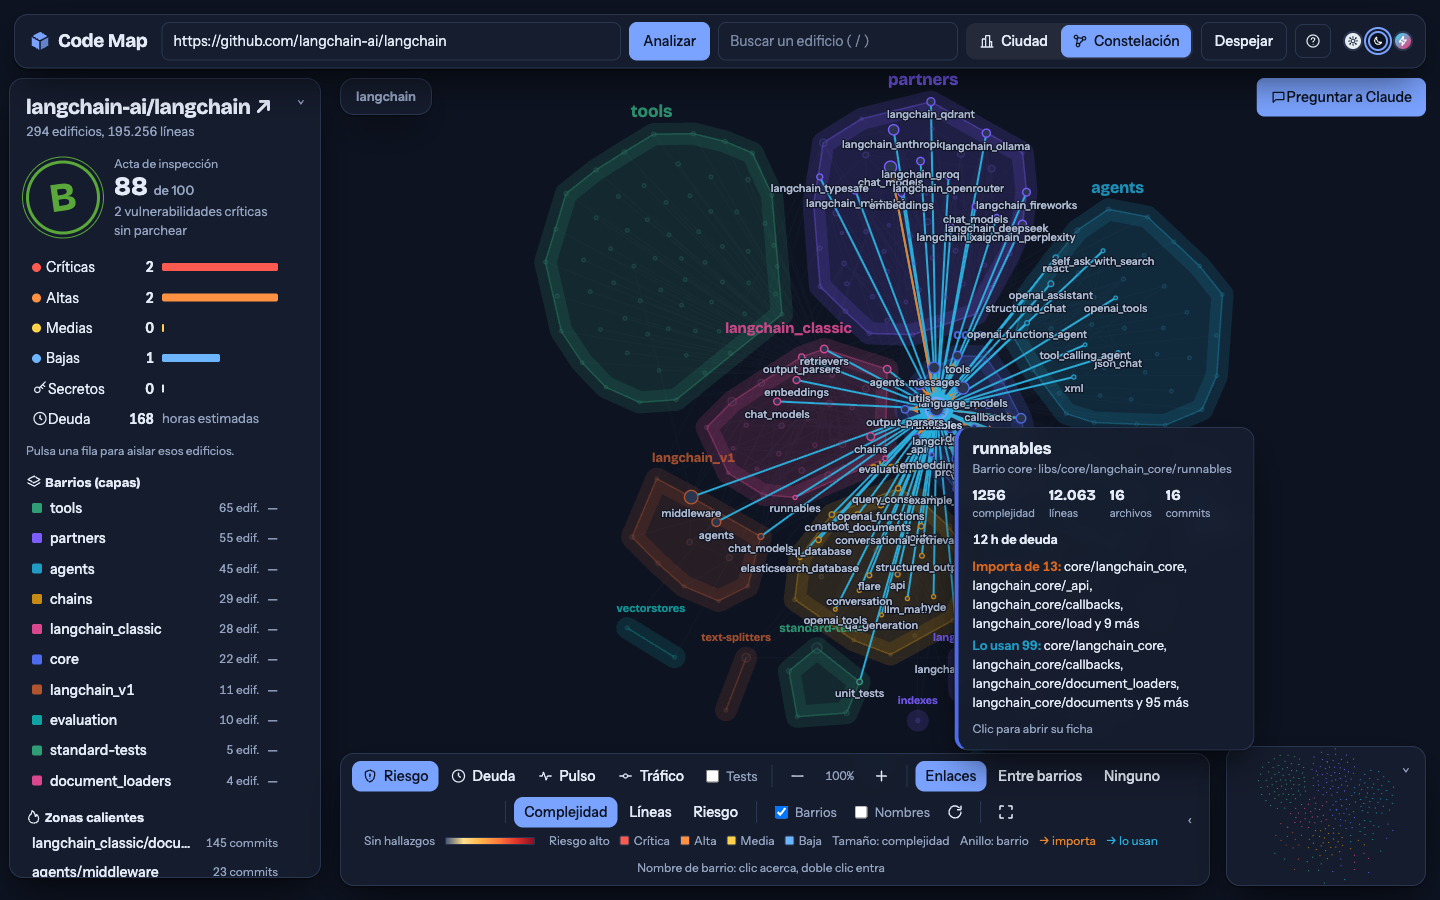1440x900 pixels.
Task: Dash toggle on the langchain_classic district row
Action: coord(273,629)
